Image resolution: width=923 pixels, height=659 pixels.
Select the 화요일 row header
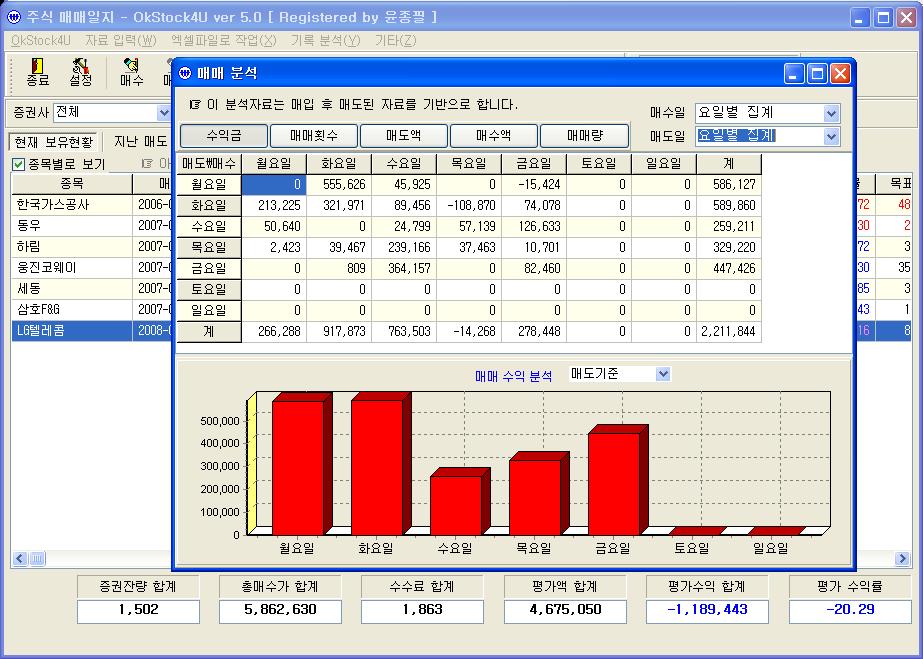pyautogui.click(x=209, y=206)
